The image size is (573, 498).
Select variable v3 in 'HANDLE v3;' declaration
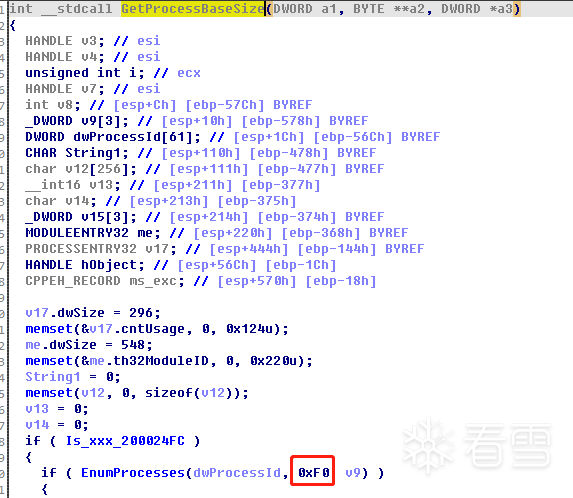pos(89,41)
